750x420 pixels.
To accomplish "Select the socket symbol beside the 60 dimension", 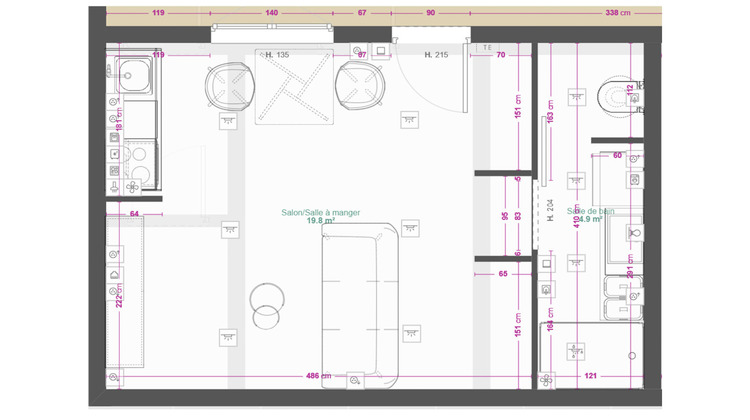I will 635,158.
